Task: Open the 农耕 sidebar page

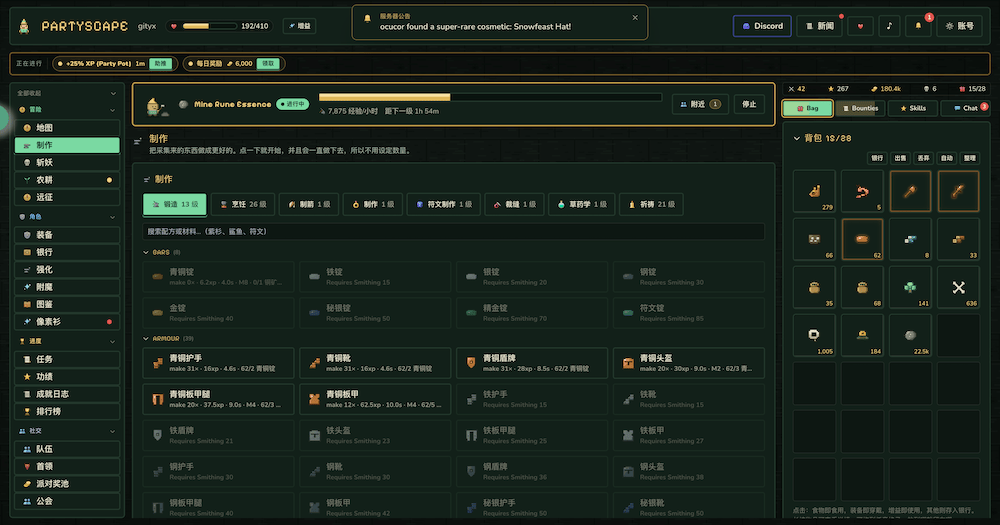Action: coord(67,180)
